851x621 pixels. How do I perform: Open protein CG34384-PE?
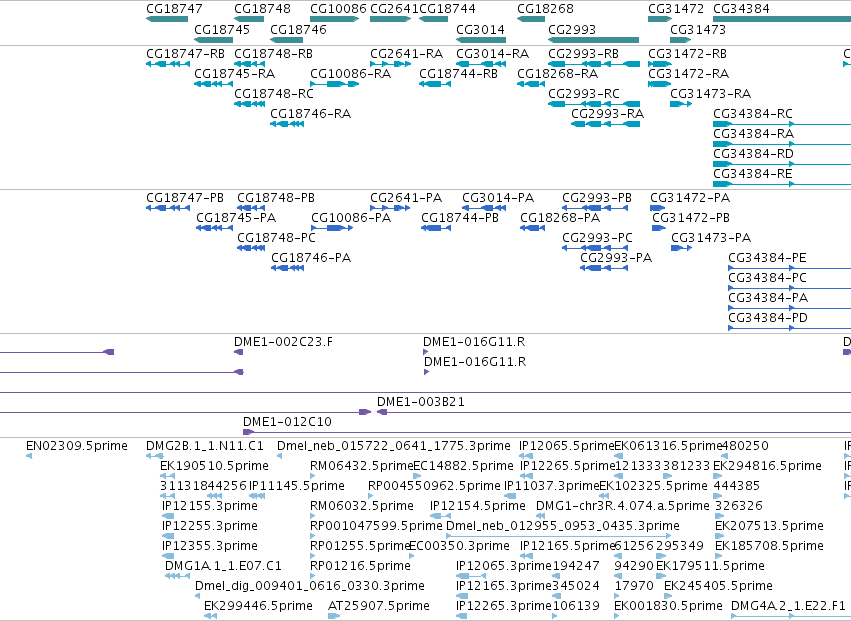(x=767, y=258)
